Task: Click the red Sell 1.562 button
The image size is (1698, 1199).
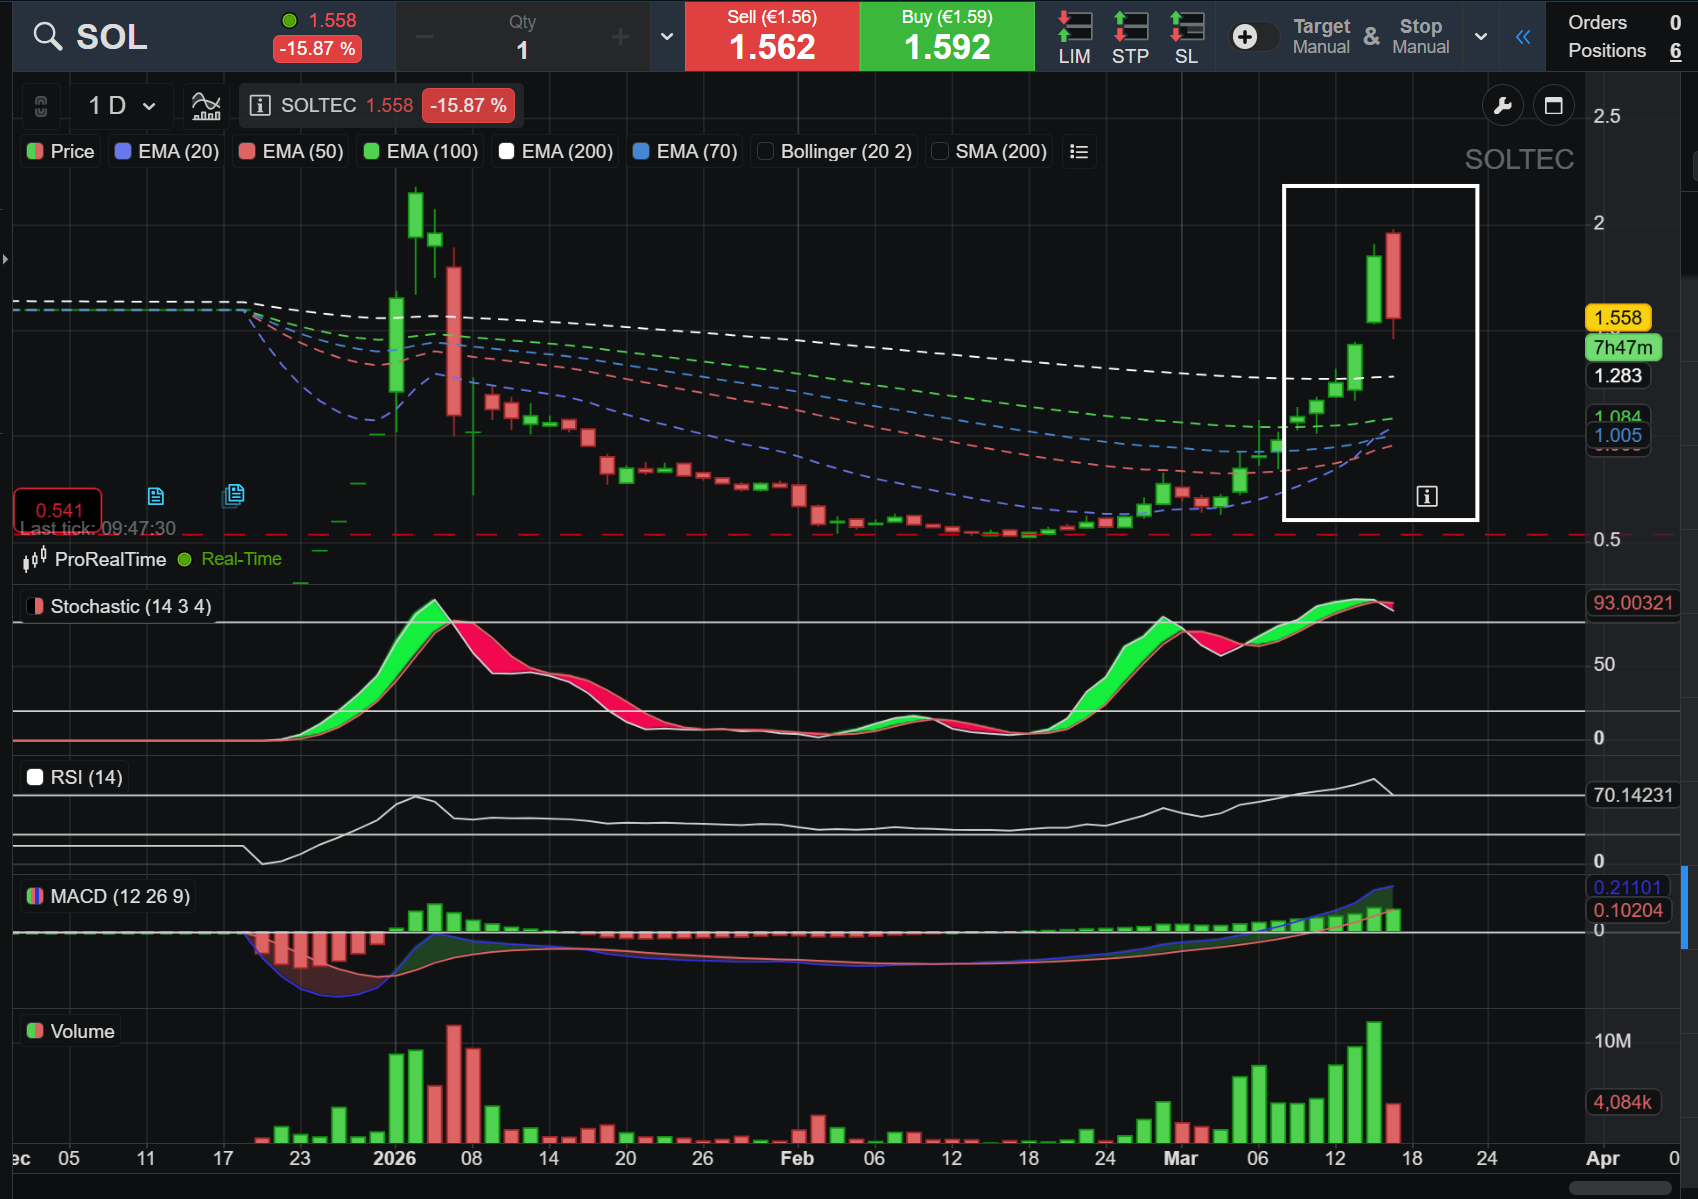Action: tap(772, 36)
